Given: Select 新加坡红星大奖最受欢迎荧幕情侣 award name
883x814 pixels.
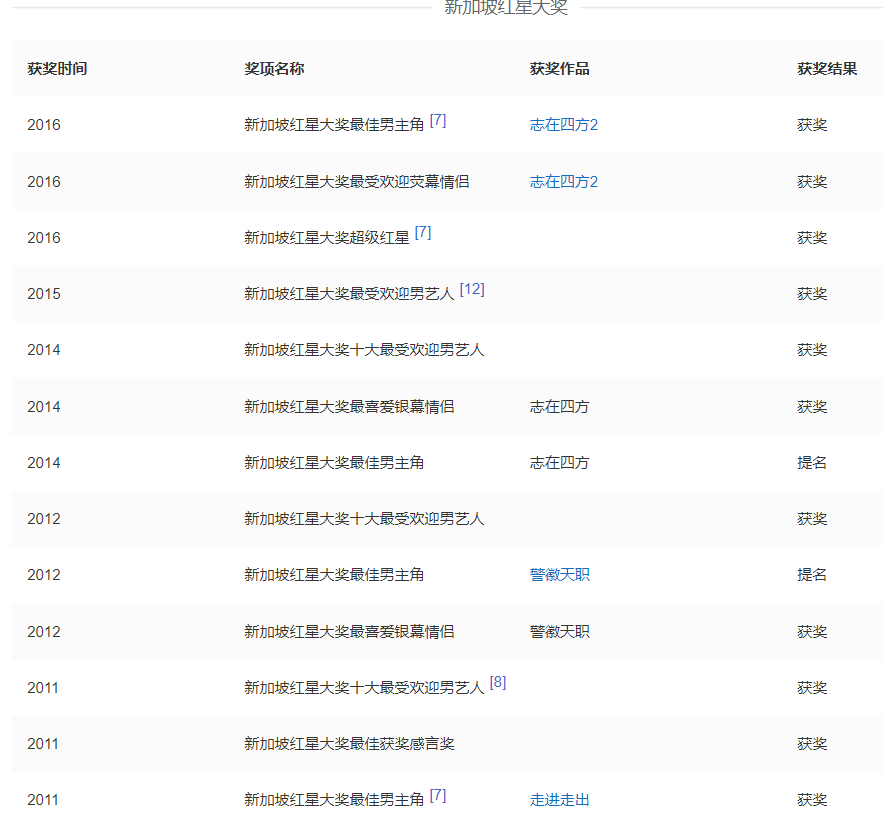Looking at the screenshot, I should click(x=357, y=181).
